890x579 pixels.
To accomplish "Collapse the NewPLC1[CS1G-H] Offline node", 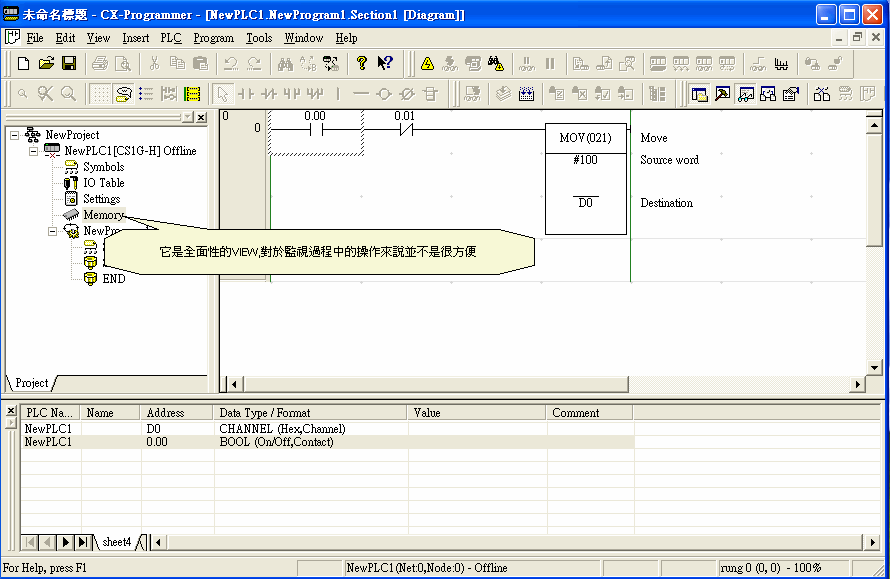I will tap(33, 151).
